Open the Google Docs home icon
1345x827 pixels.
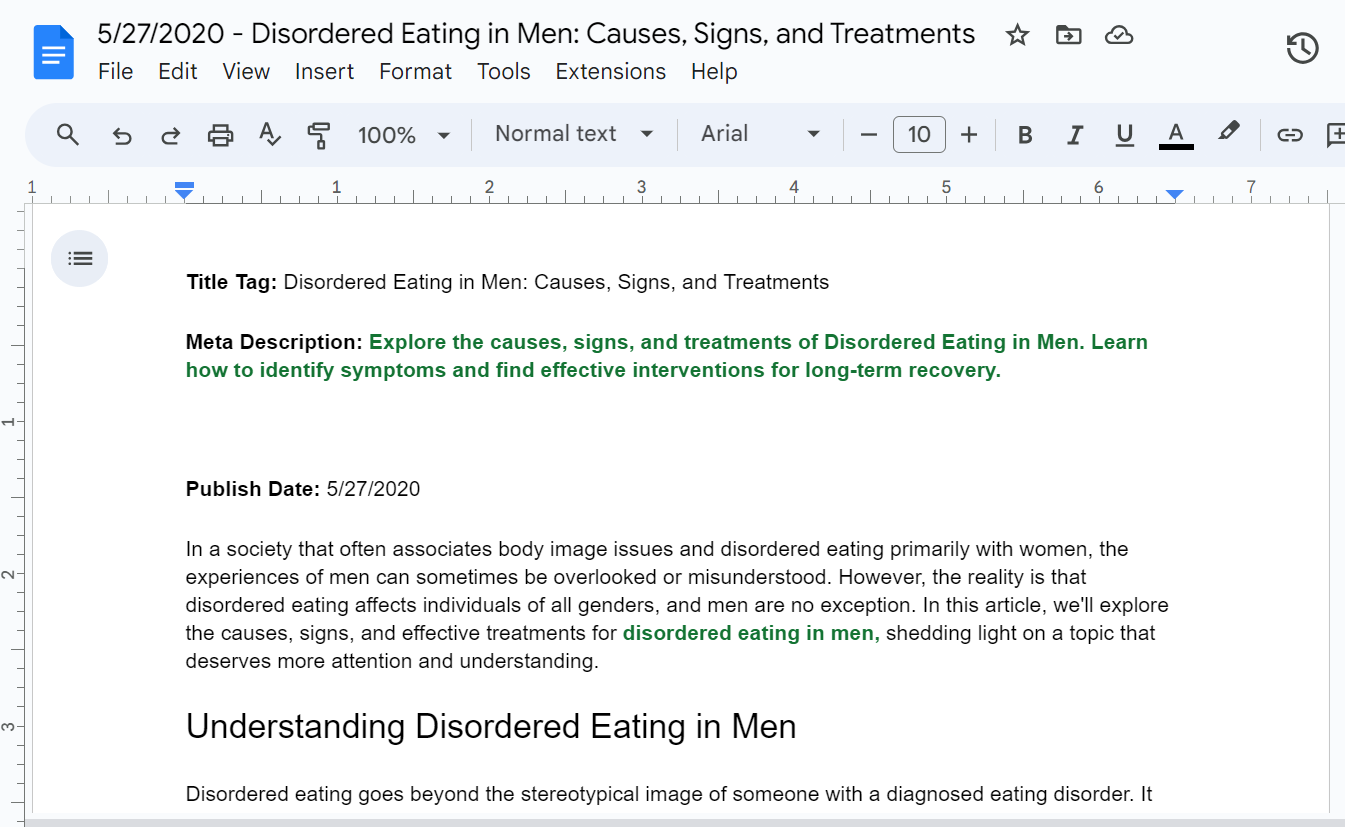(x=54, y=52)
